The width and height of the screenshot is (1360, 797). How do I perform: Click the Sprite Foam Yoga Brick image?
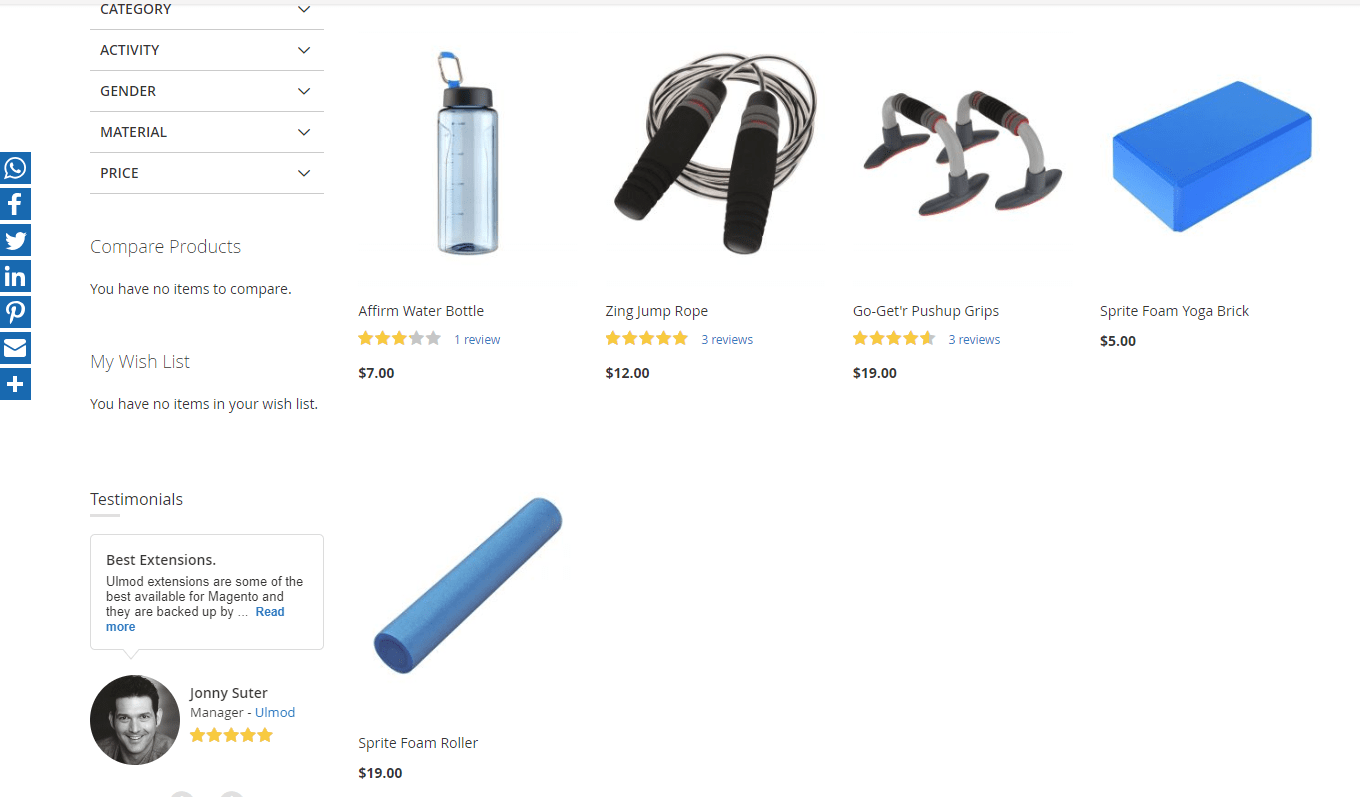(x=1212, y=156)
